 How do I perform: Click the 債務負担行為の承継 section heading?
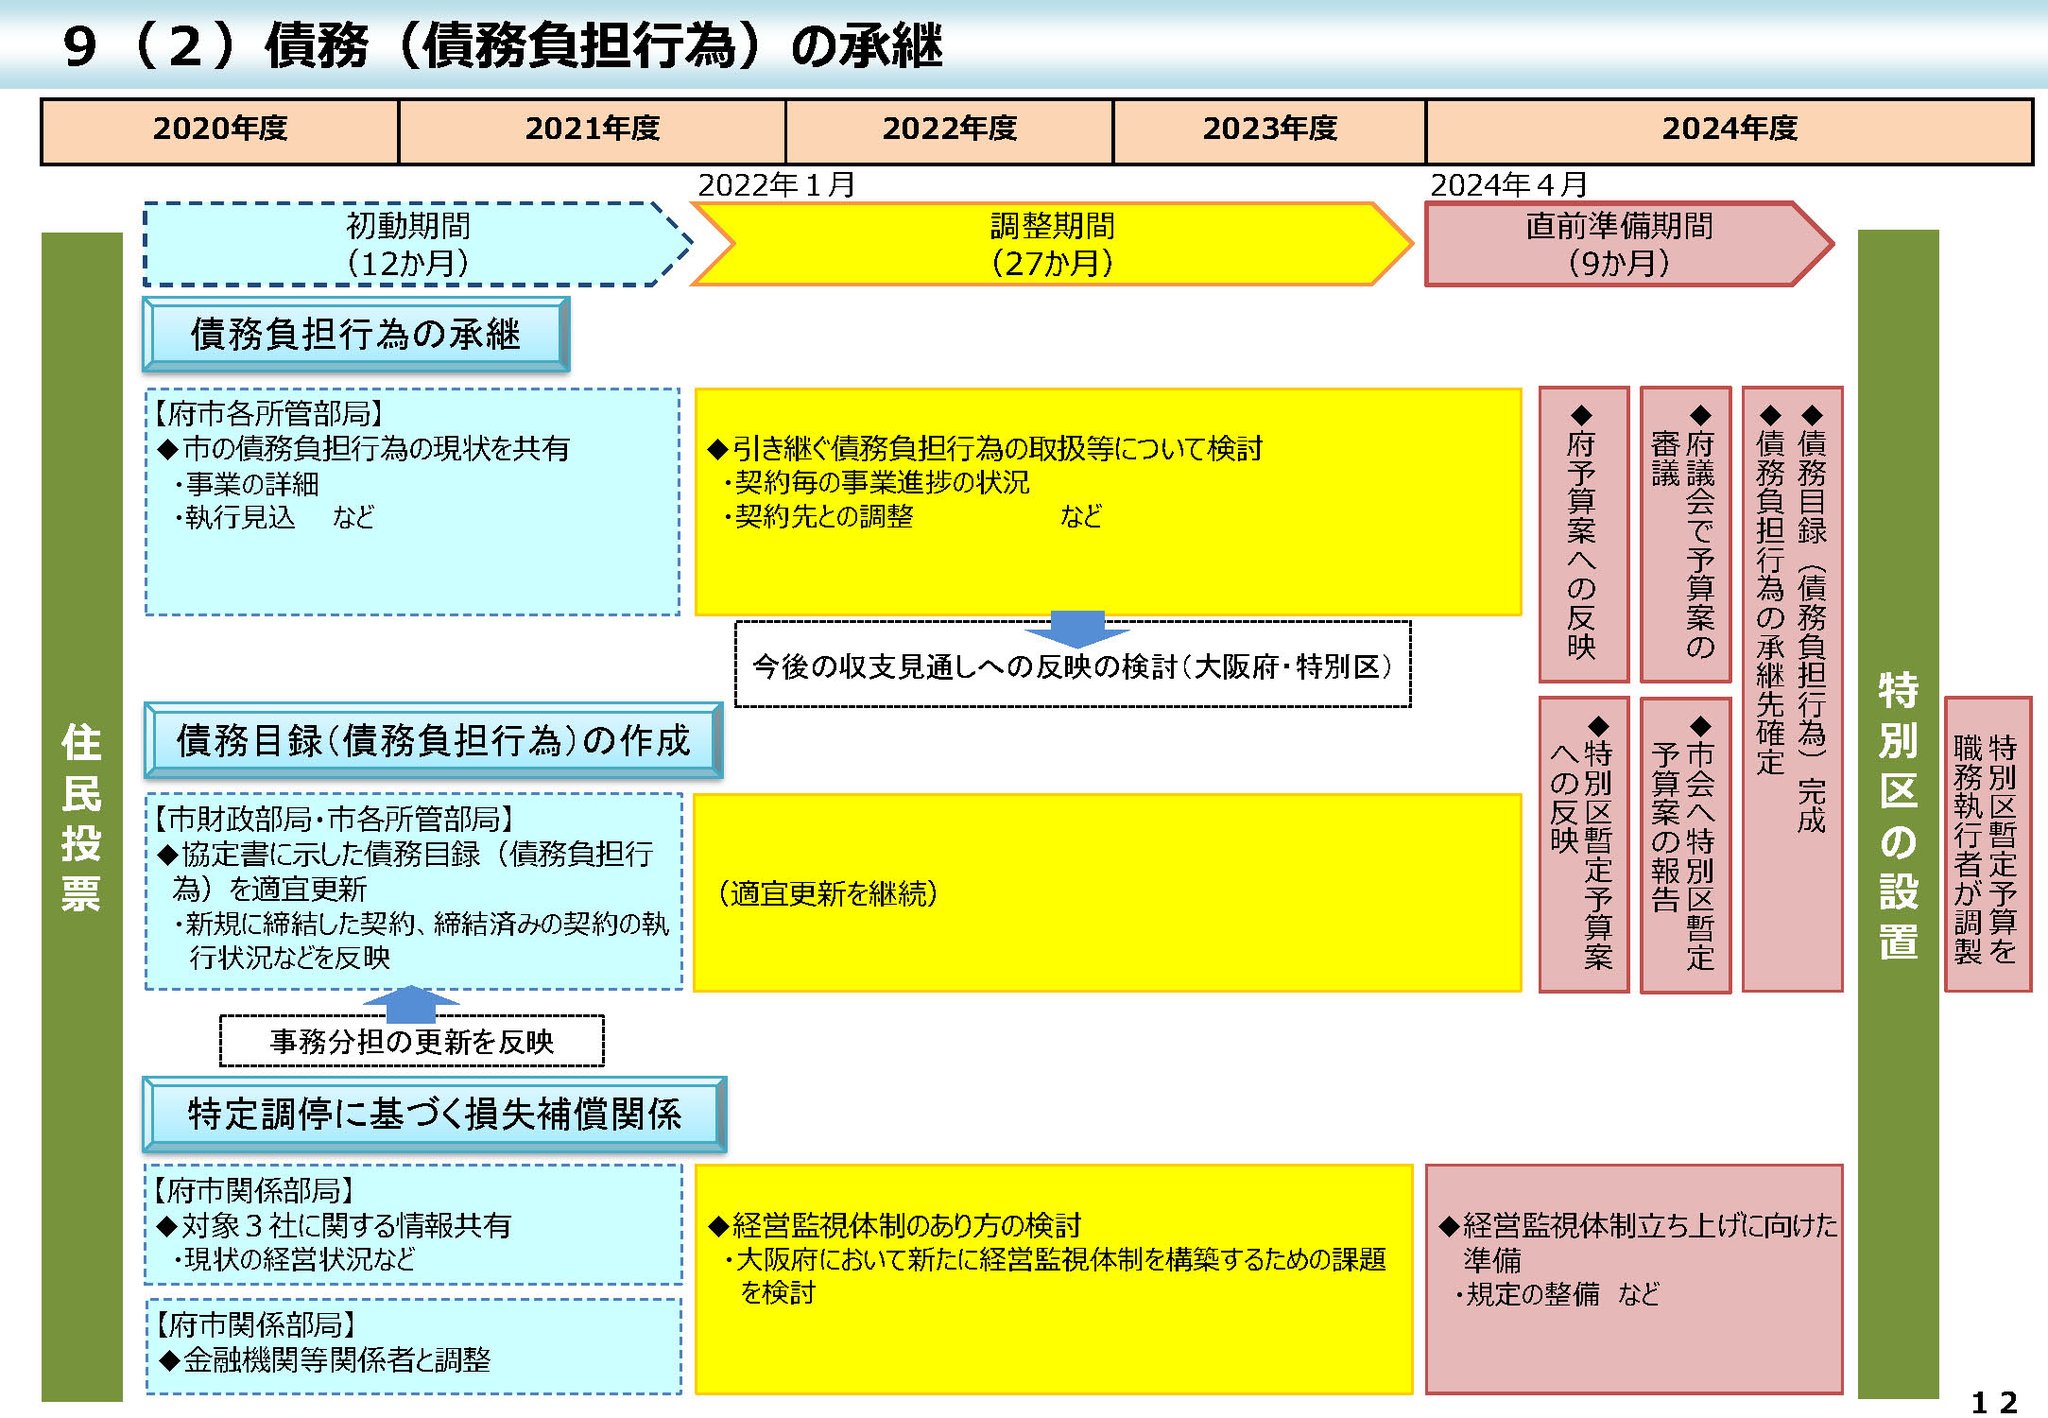click(x=356, y=334)
